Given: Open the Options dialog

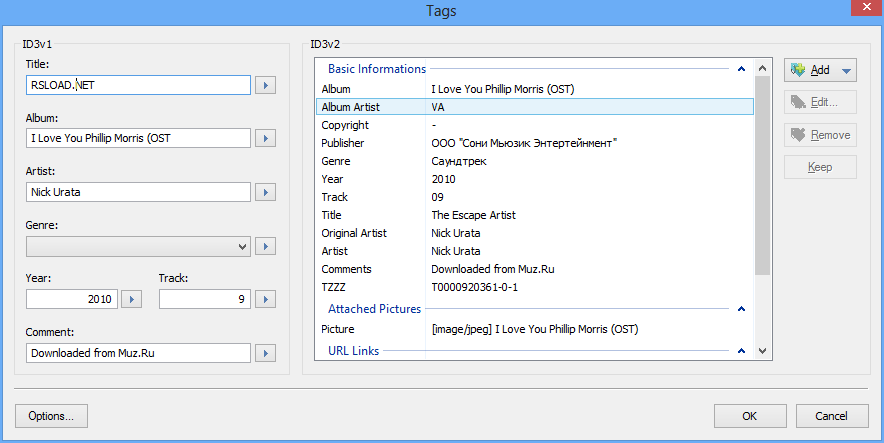Looking at the screenshot, I should (52, 416).
